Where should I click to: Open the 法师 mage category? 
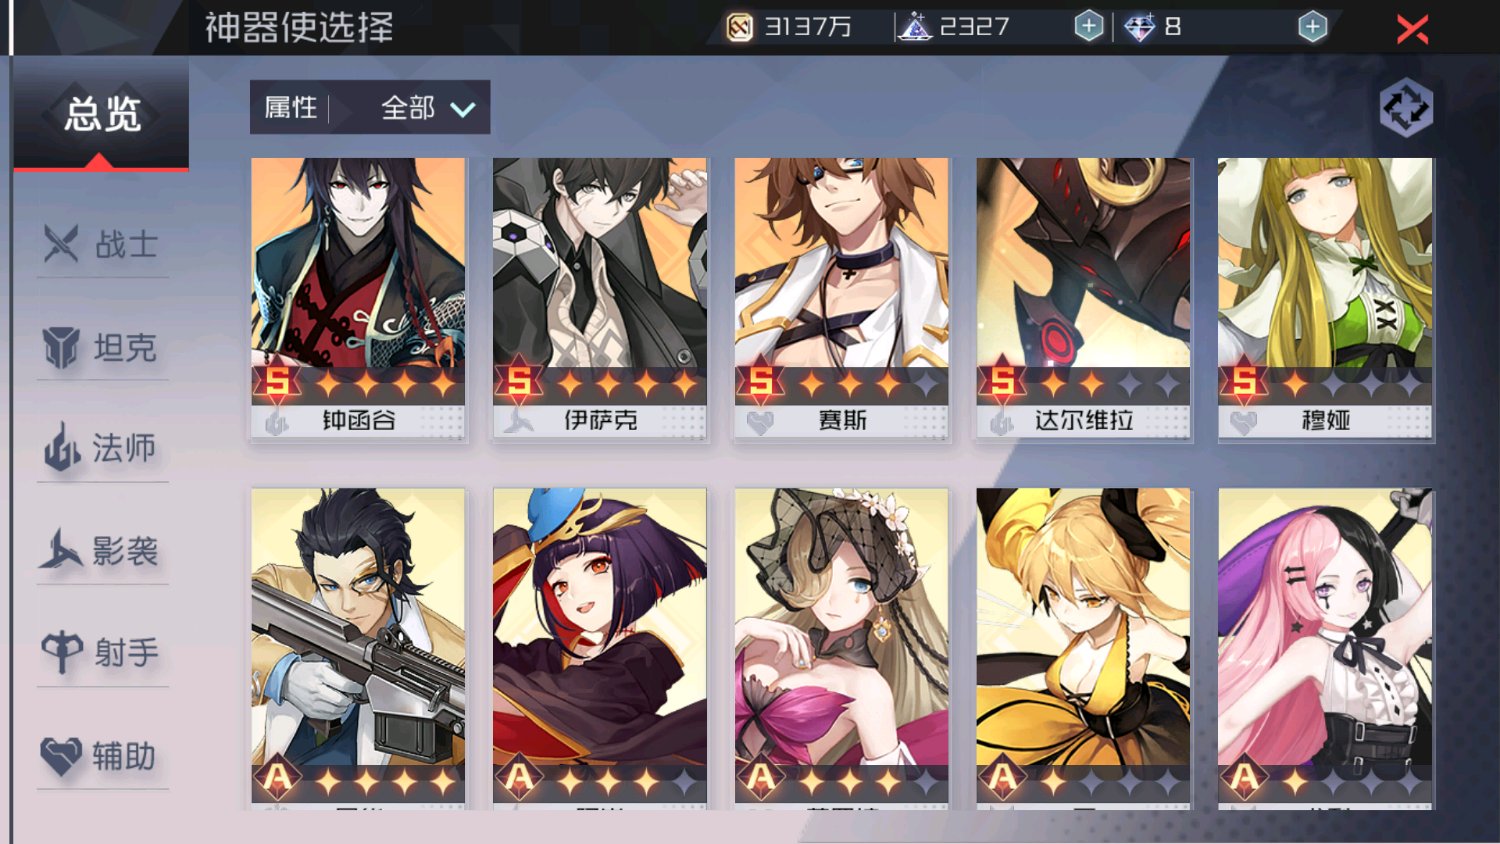pos(102,448)
